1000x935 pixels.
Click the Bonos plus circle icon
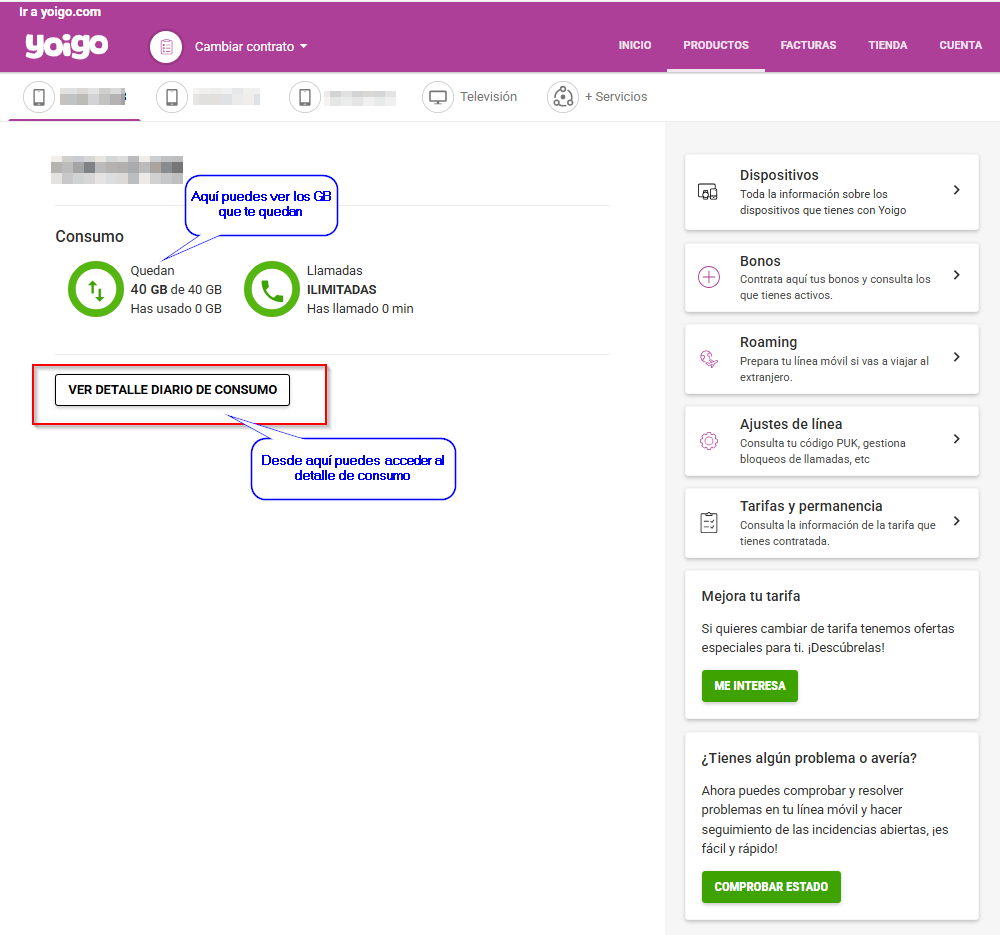[x=709, y=277]
